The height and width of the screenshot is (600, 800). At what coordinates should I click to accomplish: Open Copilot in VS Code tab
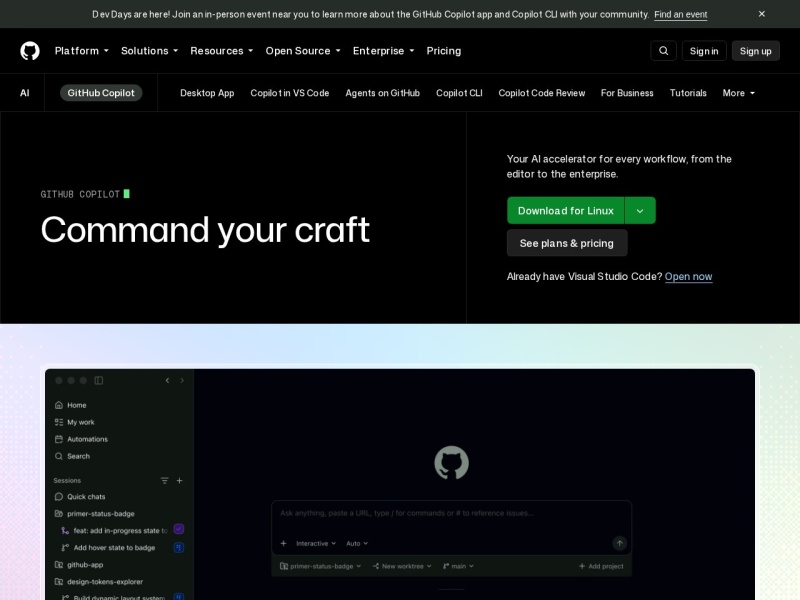tap(289, 93)
